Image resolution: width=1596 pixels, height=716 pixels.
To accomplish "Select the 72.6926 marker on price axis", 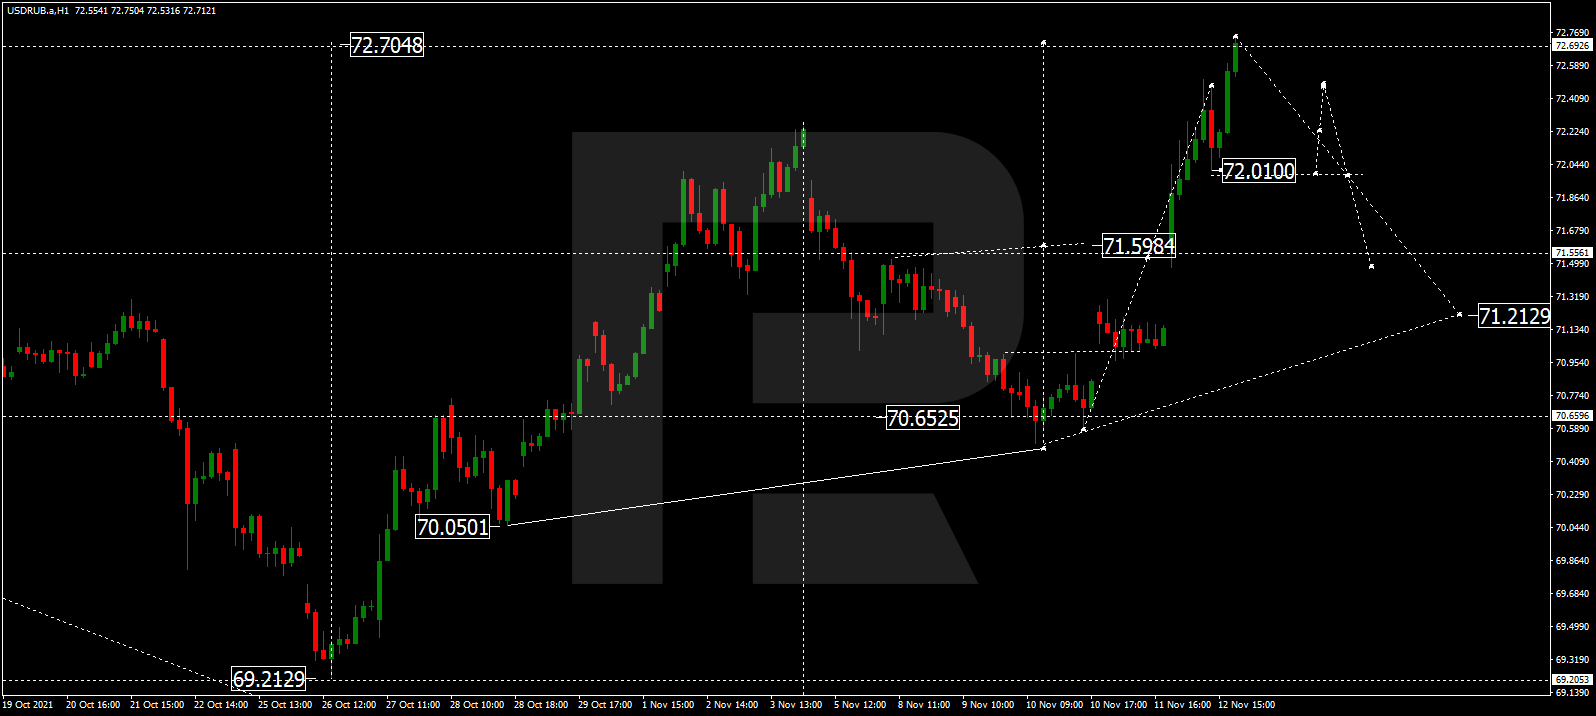I will pyautogui.click(x=1572, y=46).
